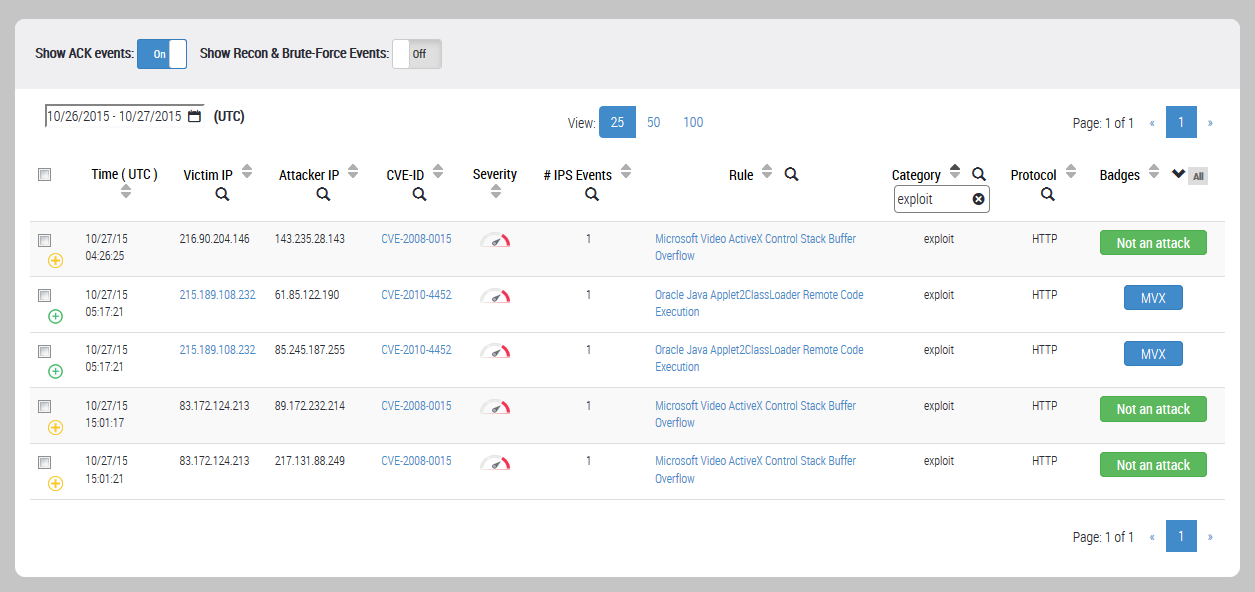
Task: Expand event row at 04:26:25
Action: (x=55, y=260)
